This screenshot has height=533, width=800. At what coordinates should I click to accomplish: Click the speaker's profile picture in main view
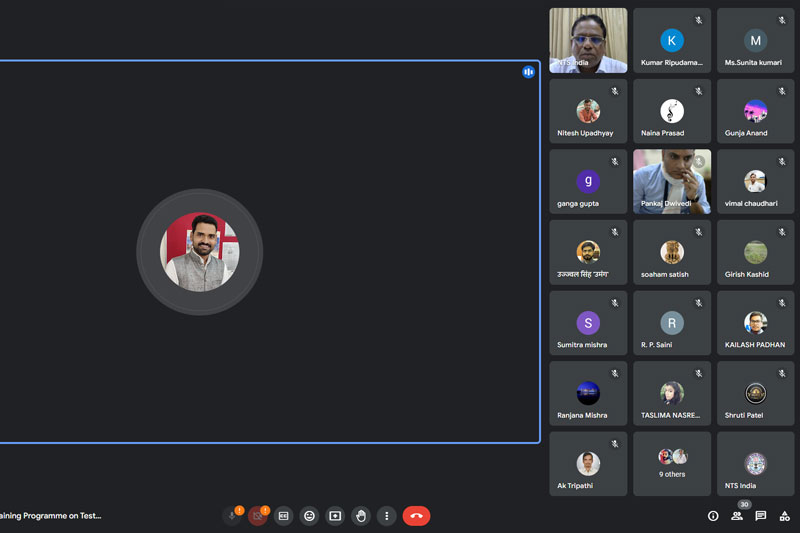click(x=199, y=252)
